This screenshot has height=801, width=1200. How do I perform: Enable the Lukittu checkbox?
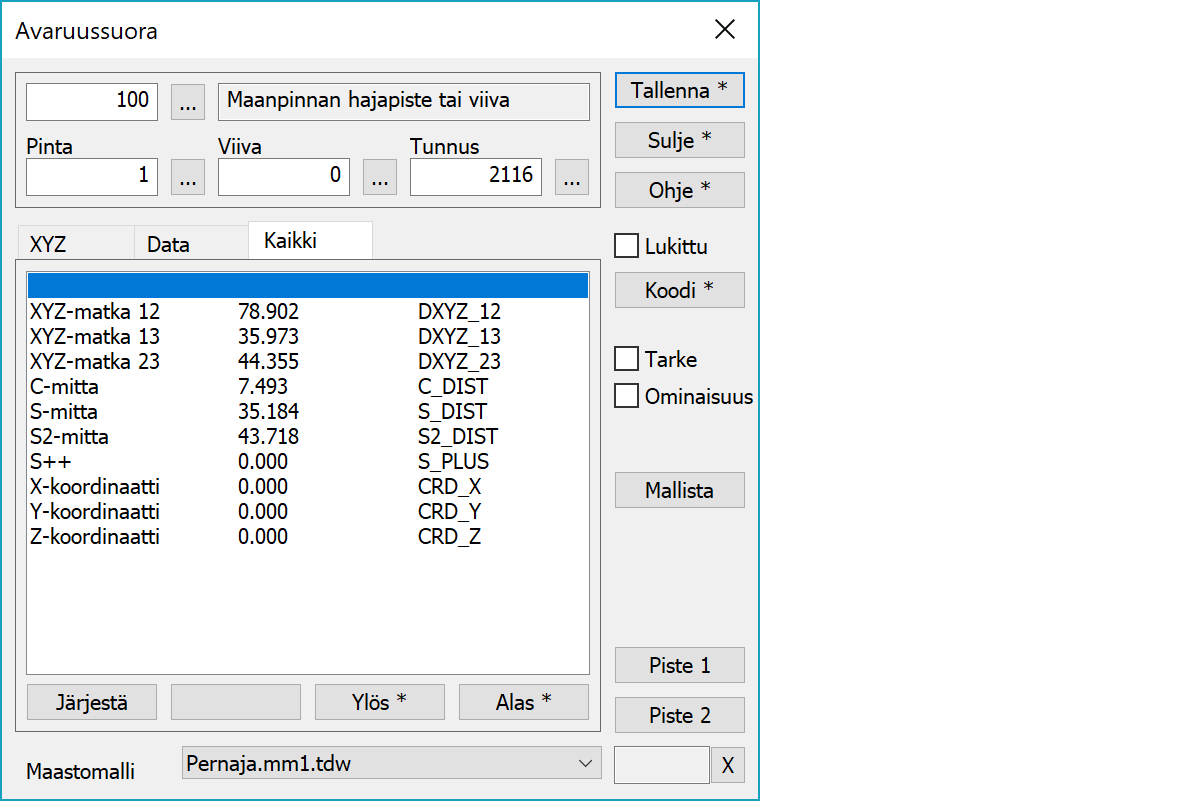(627, 246)
